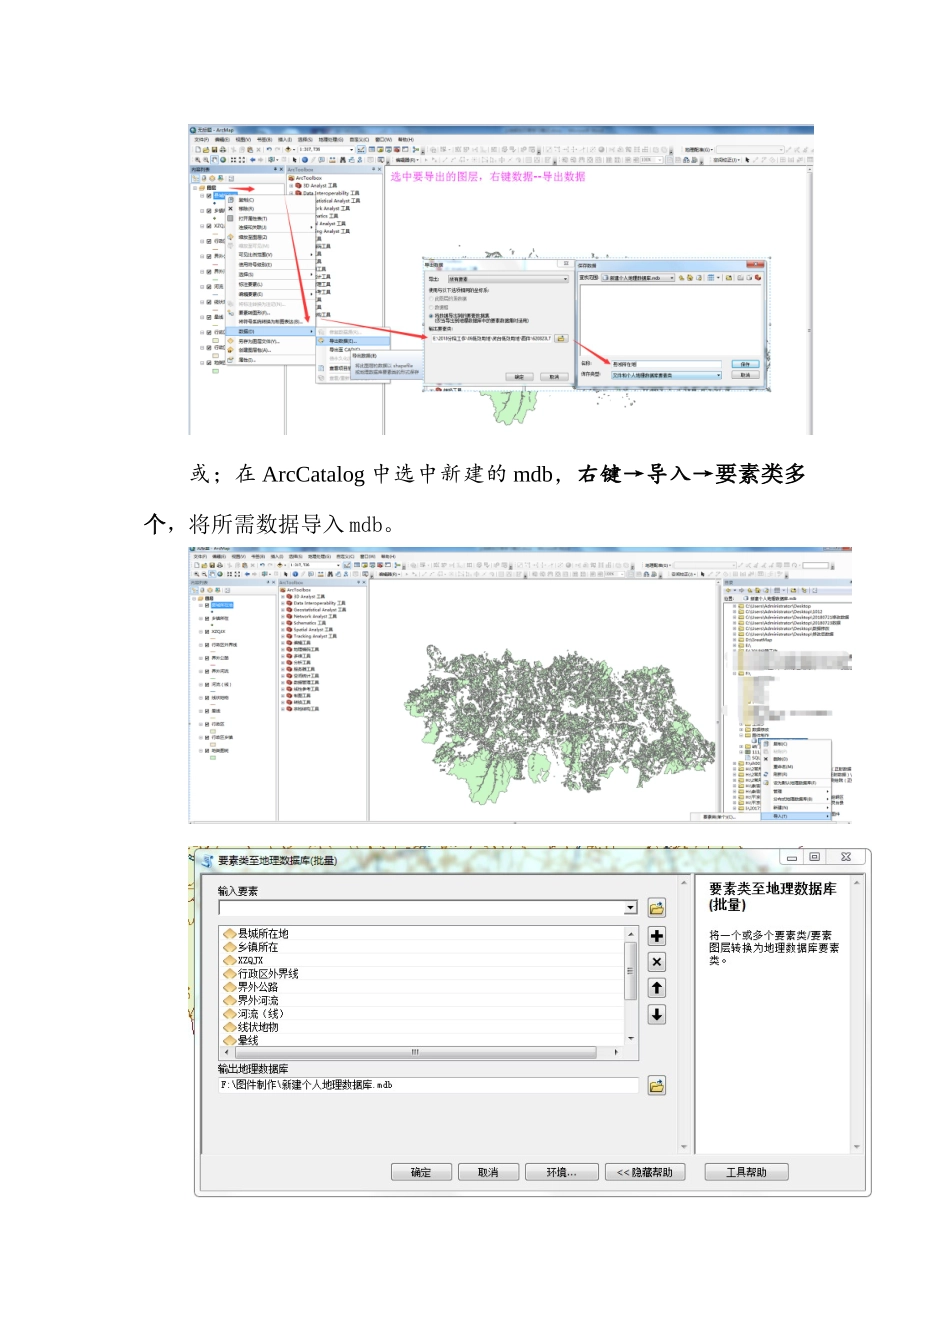Viewport: 950px width, 1344px height.
Task: Close the 要素类至地理数据库 dialog
Action: pyautogui.click(x=846, y=857)
